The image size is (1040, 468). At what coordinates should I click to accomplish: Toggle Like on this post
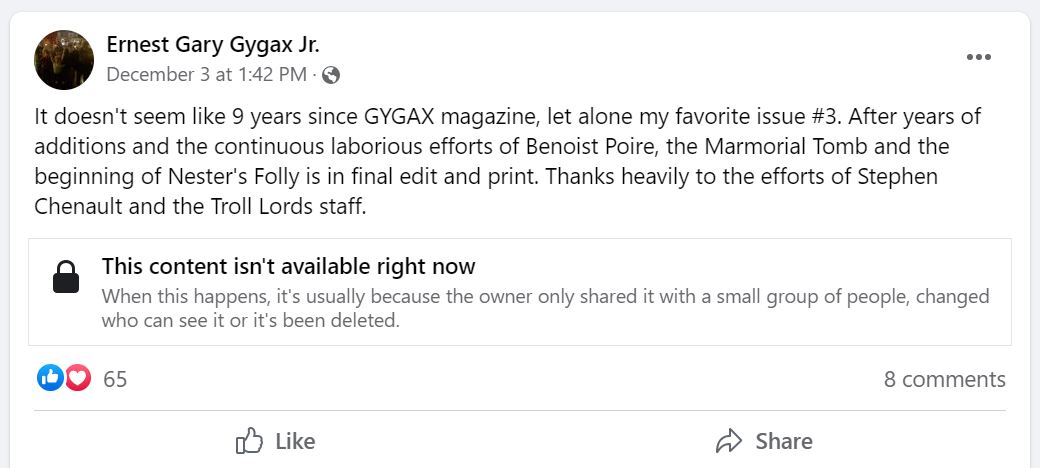(276, 441)
